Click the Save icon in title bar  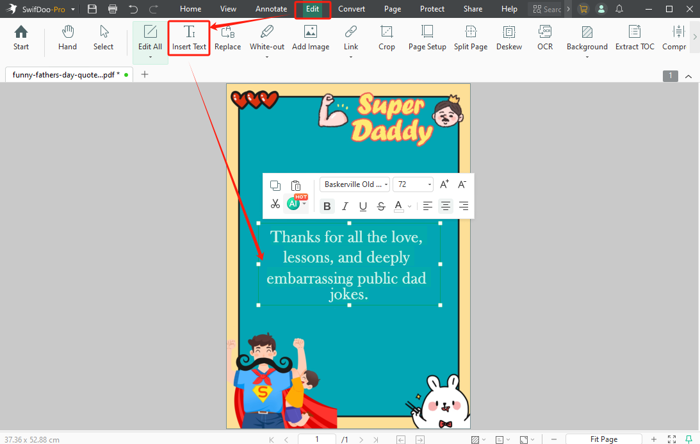92,9
